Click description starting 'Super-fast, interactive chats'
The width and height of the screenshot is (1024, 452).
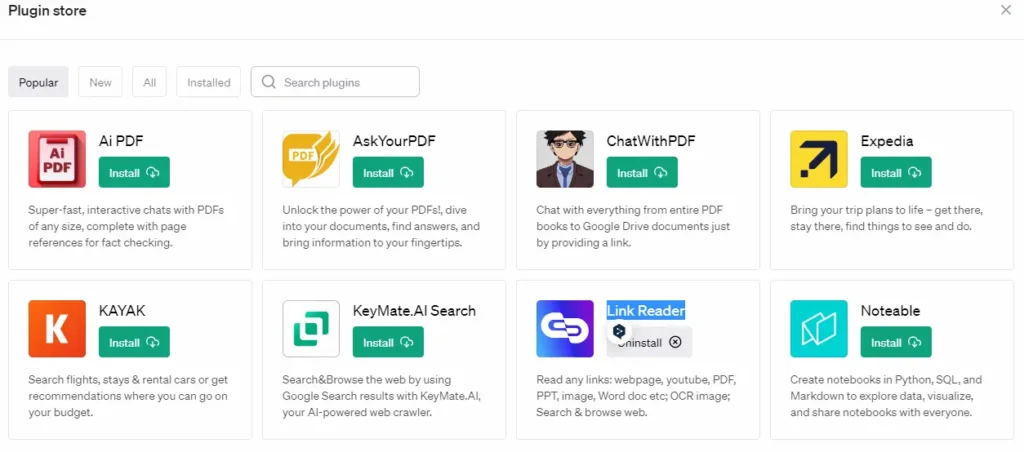pyautogui.click(x=126, y=227)
